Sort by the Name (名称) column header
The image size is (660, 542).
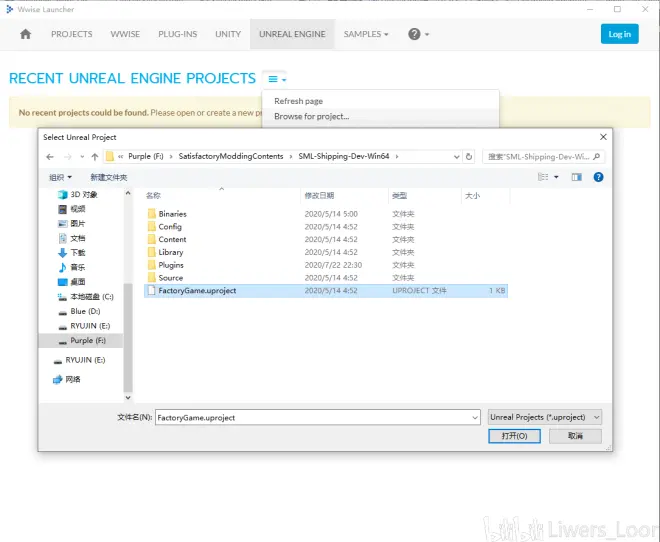coord(222,195)
